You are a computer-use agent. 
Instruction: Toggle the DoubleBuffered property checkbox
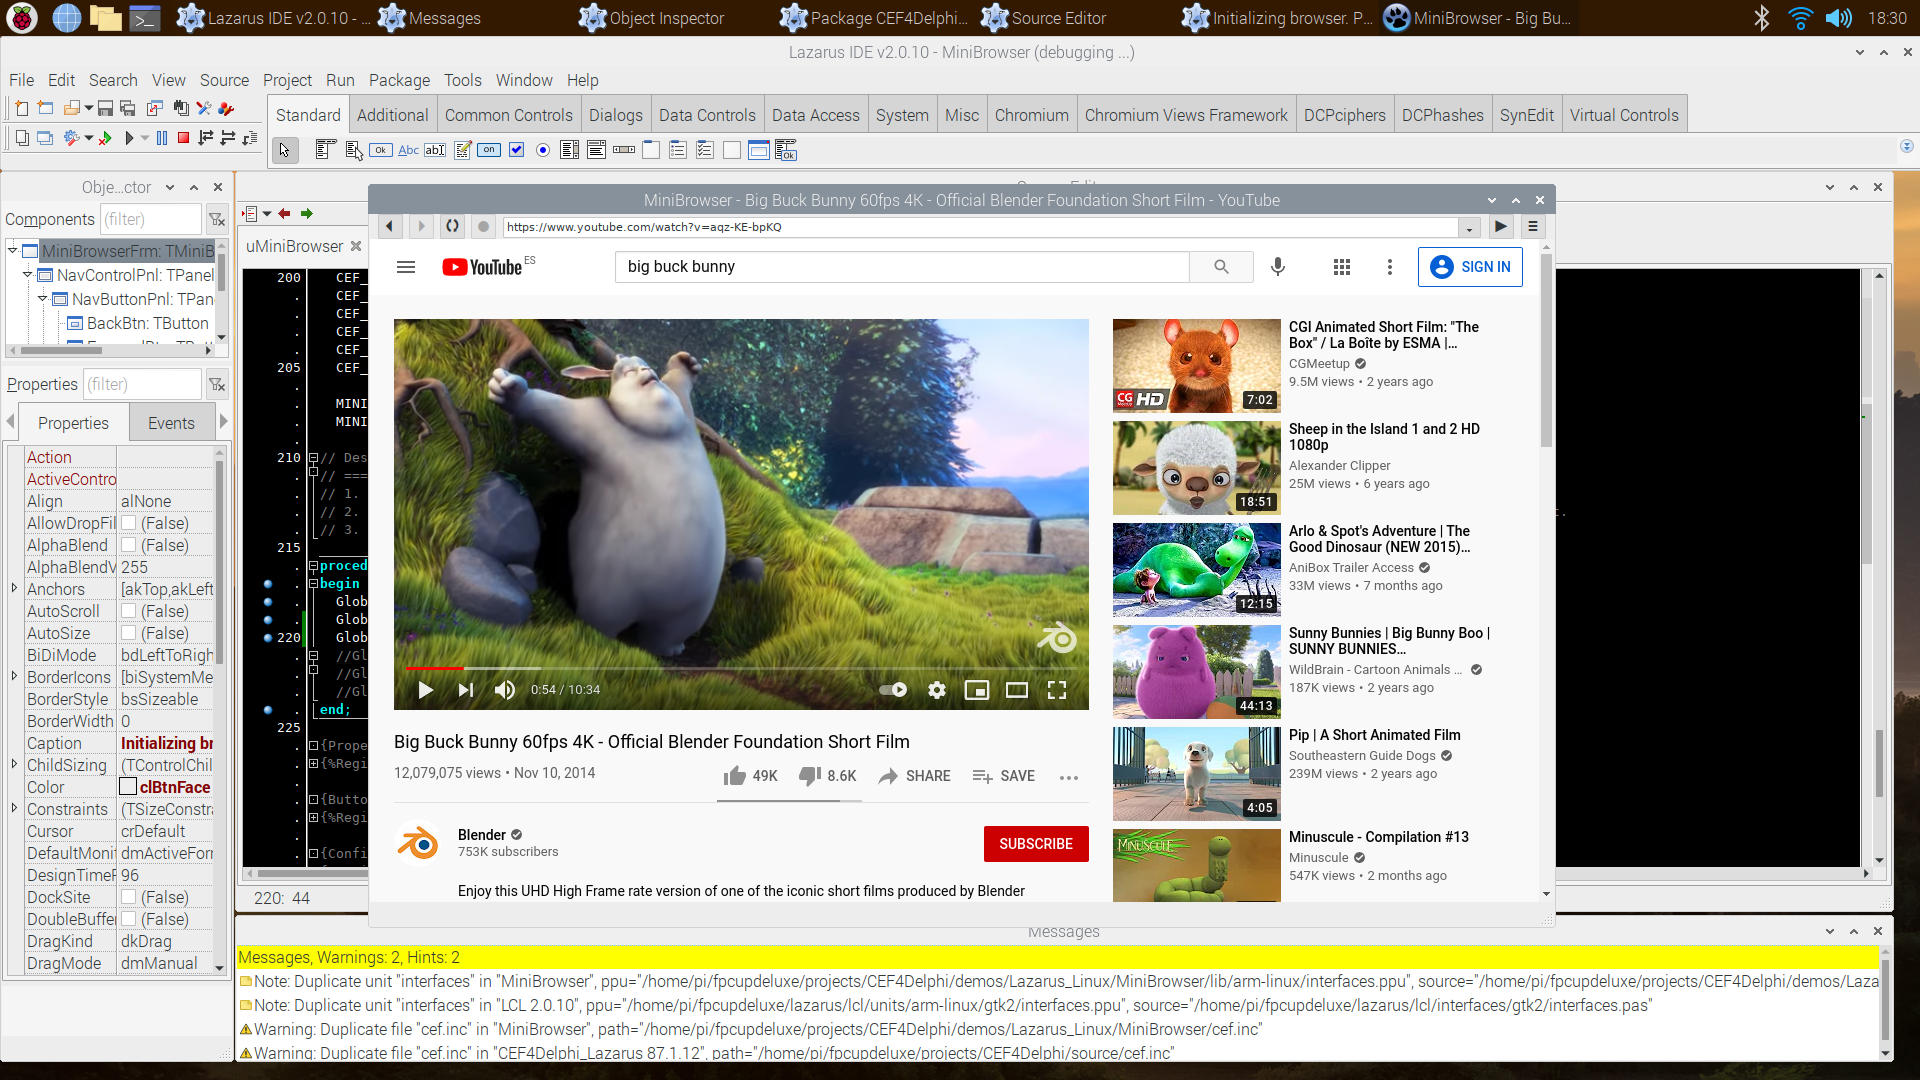point(129,919)
